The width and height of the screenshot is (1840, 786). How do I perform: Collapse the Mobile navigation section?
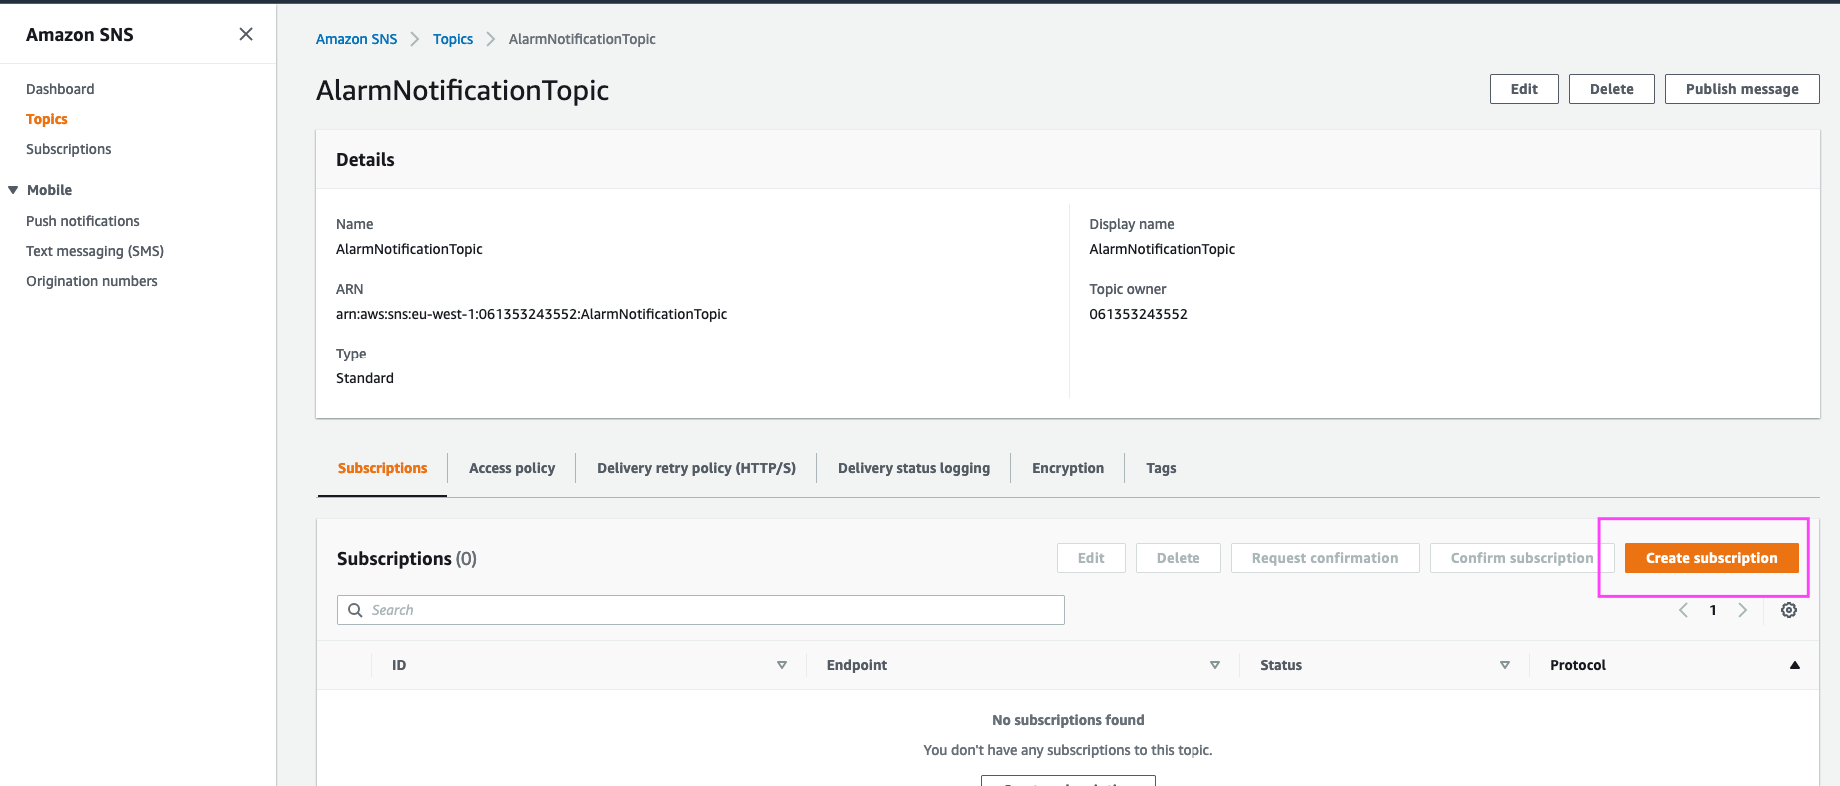click(x=13, y=190)
